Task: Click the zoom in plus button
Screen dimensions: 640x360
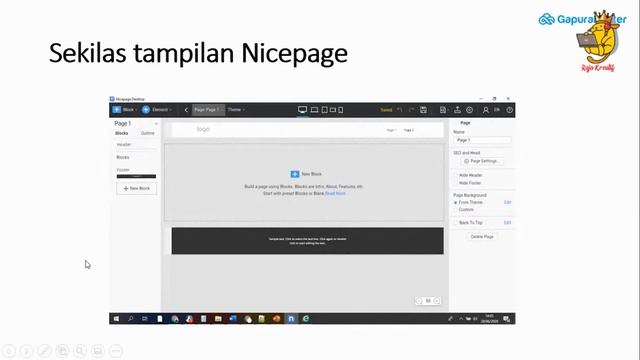Action: pos(437,301)
